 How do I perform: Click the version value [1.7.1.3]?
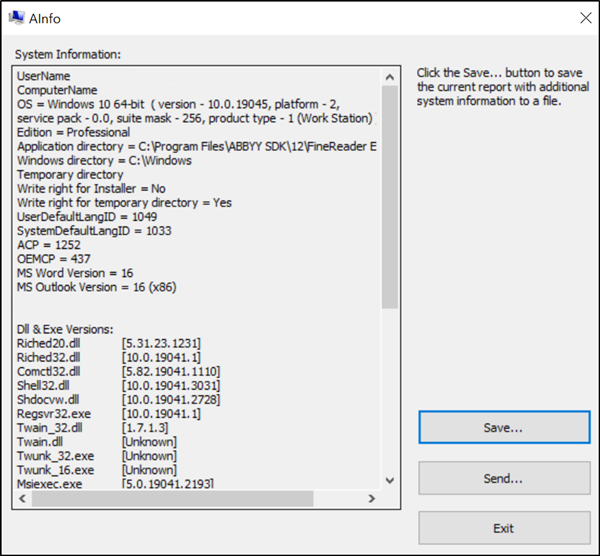pos(145,428)
